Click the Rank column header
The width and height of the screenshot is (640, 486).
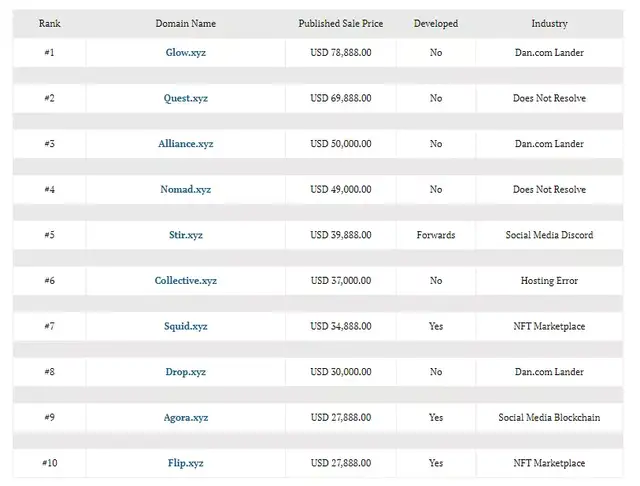[x=49, y=23]
